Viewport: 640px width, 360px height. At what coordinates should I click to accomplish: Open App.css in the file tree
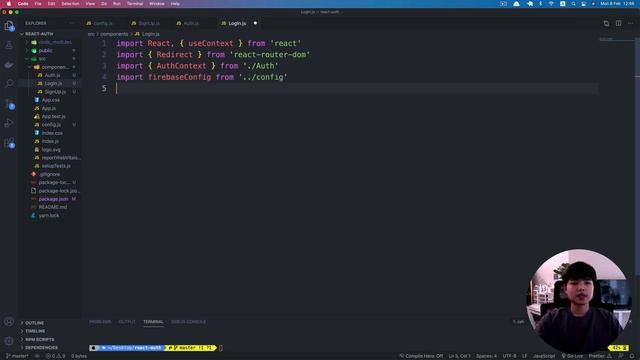point(51,100)
